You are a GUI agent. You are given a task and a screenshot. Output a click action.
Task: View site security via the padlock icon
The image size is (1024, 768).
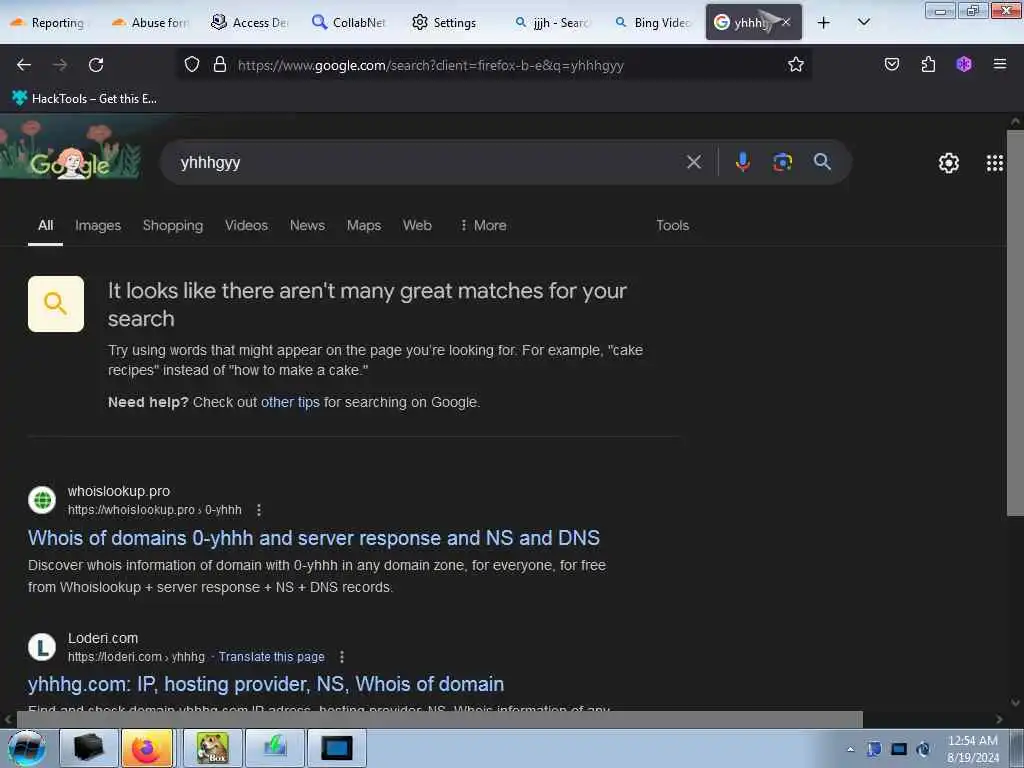(220, 64)
